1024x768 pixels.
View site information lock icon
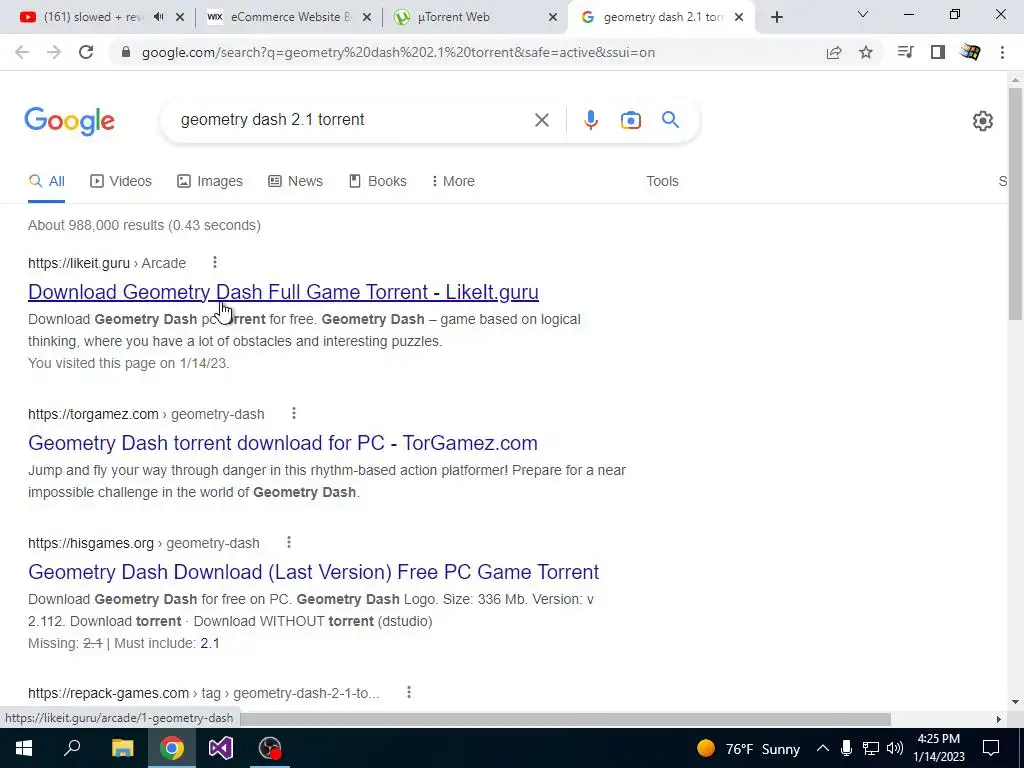coord(126,52)
